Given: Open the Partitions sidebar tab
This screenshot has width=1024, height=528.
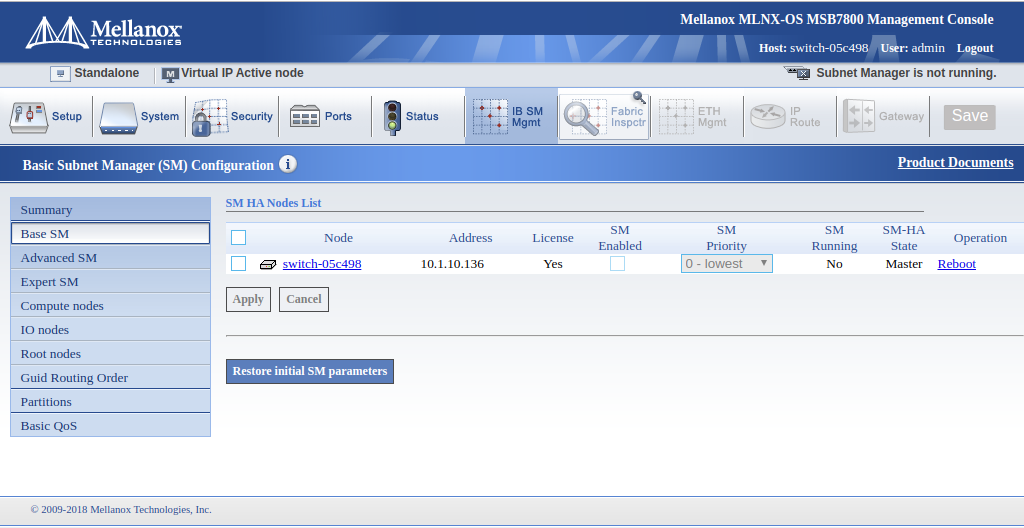Looking at the screenshot, I should pos(110,402).
